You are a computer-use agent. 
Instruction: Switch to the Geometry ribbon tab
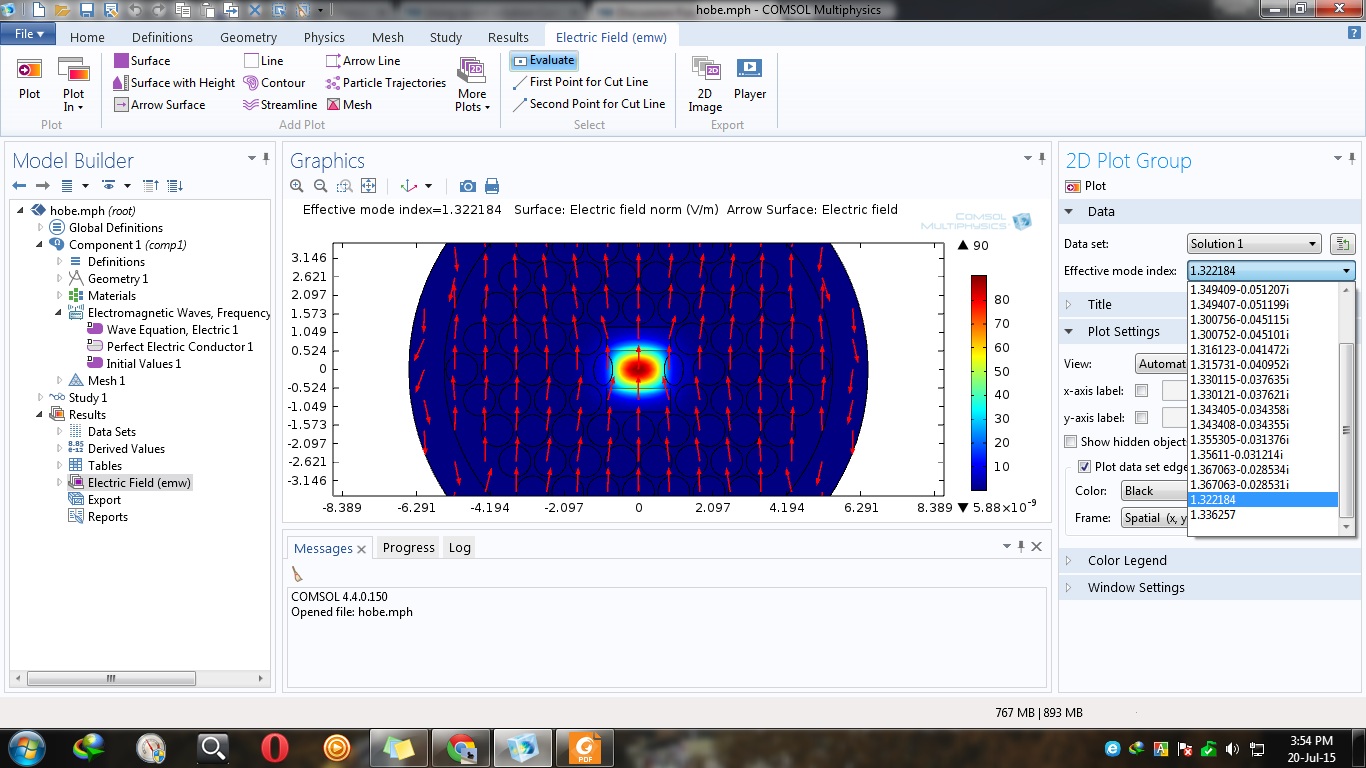pyautogui.click(x=248, y=37)
